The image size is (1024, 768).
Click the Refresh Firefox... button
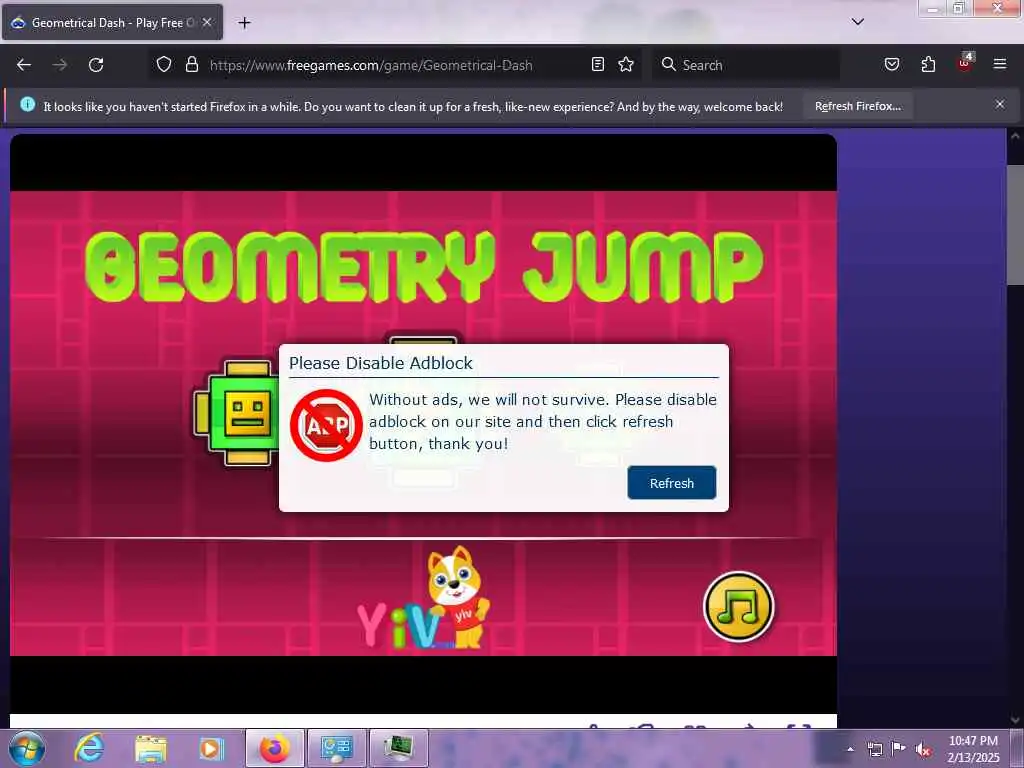[x=857, y=106]
